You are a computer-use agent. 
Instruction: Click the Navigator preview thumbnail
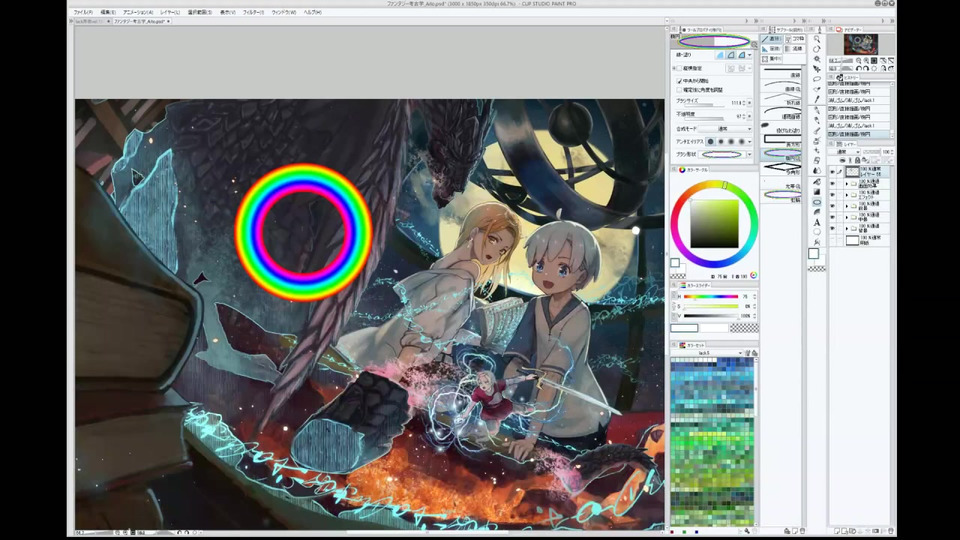tap(861, 44)
